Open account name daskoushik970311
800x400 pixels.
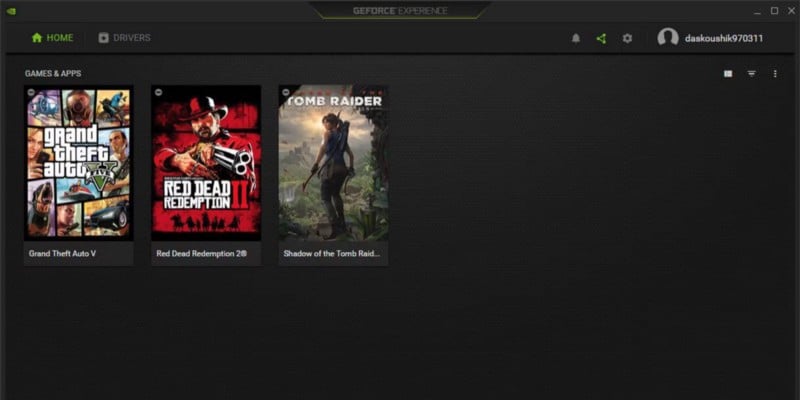coord(724,38)
